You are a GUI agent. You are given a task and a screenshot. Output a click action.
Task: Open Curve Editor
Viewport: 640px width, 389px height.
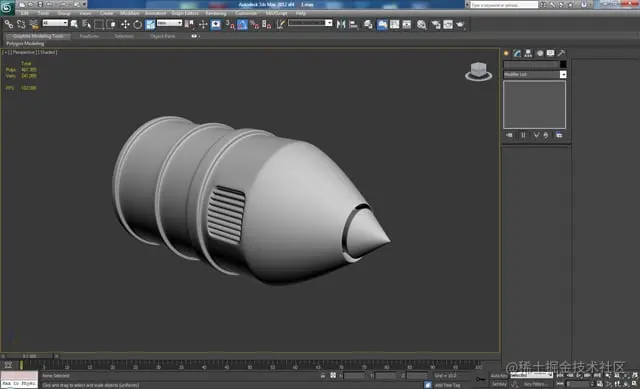pyautogui.click(x=395, y=24)
